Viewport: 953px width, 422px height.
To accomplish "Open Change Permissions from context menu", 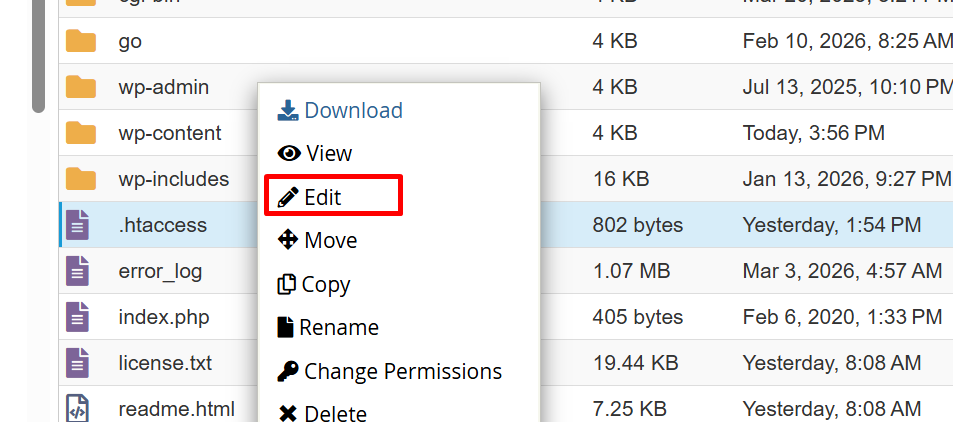I will point(389,371).
